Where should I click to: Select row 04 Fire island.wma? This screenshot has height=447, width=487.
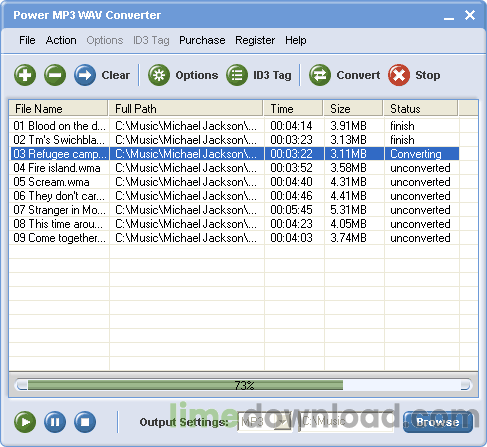pos(234,168)
